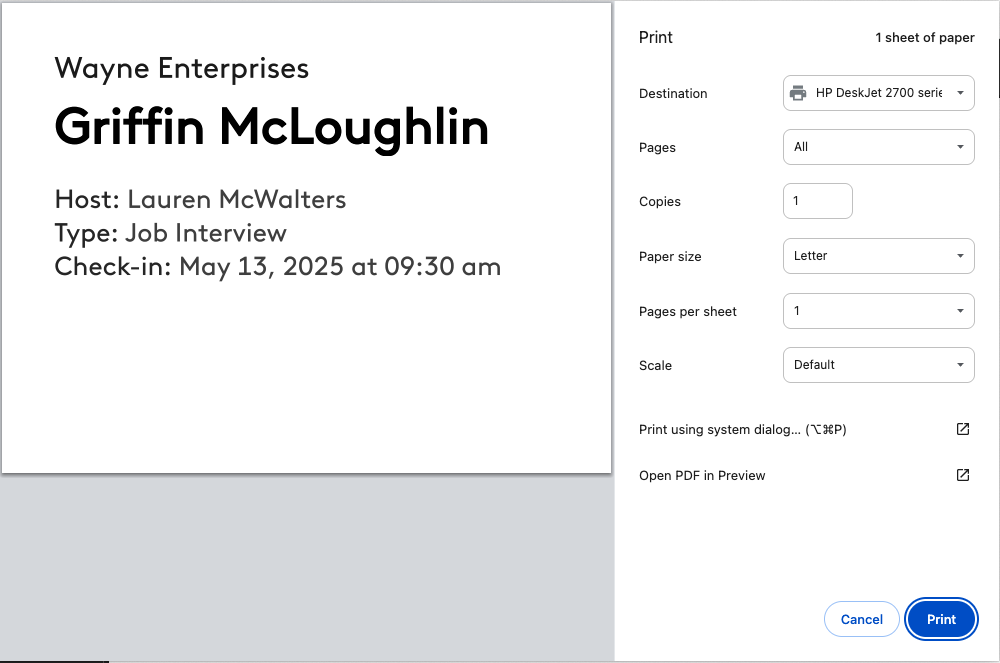Viewport: 1000px width, 663px height.
Task: Click the Copies label
Action: tap(659, 201)
